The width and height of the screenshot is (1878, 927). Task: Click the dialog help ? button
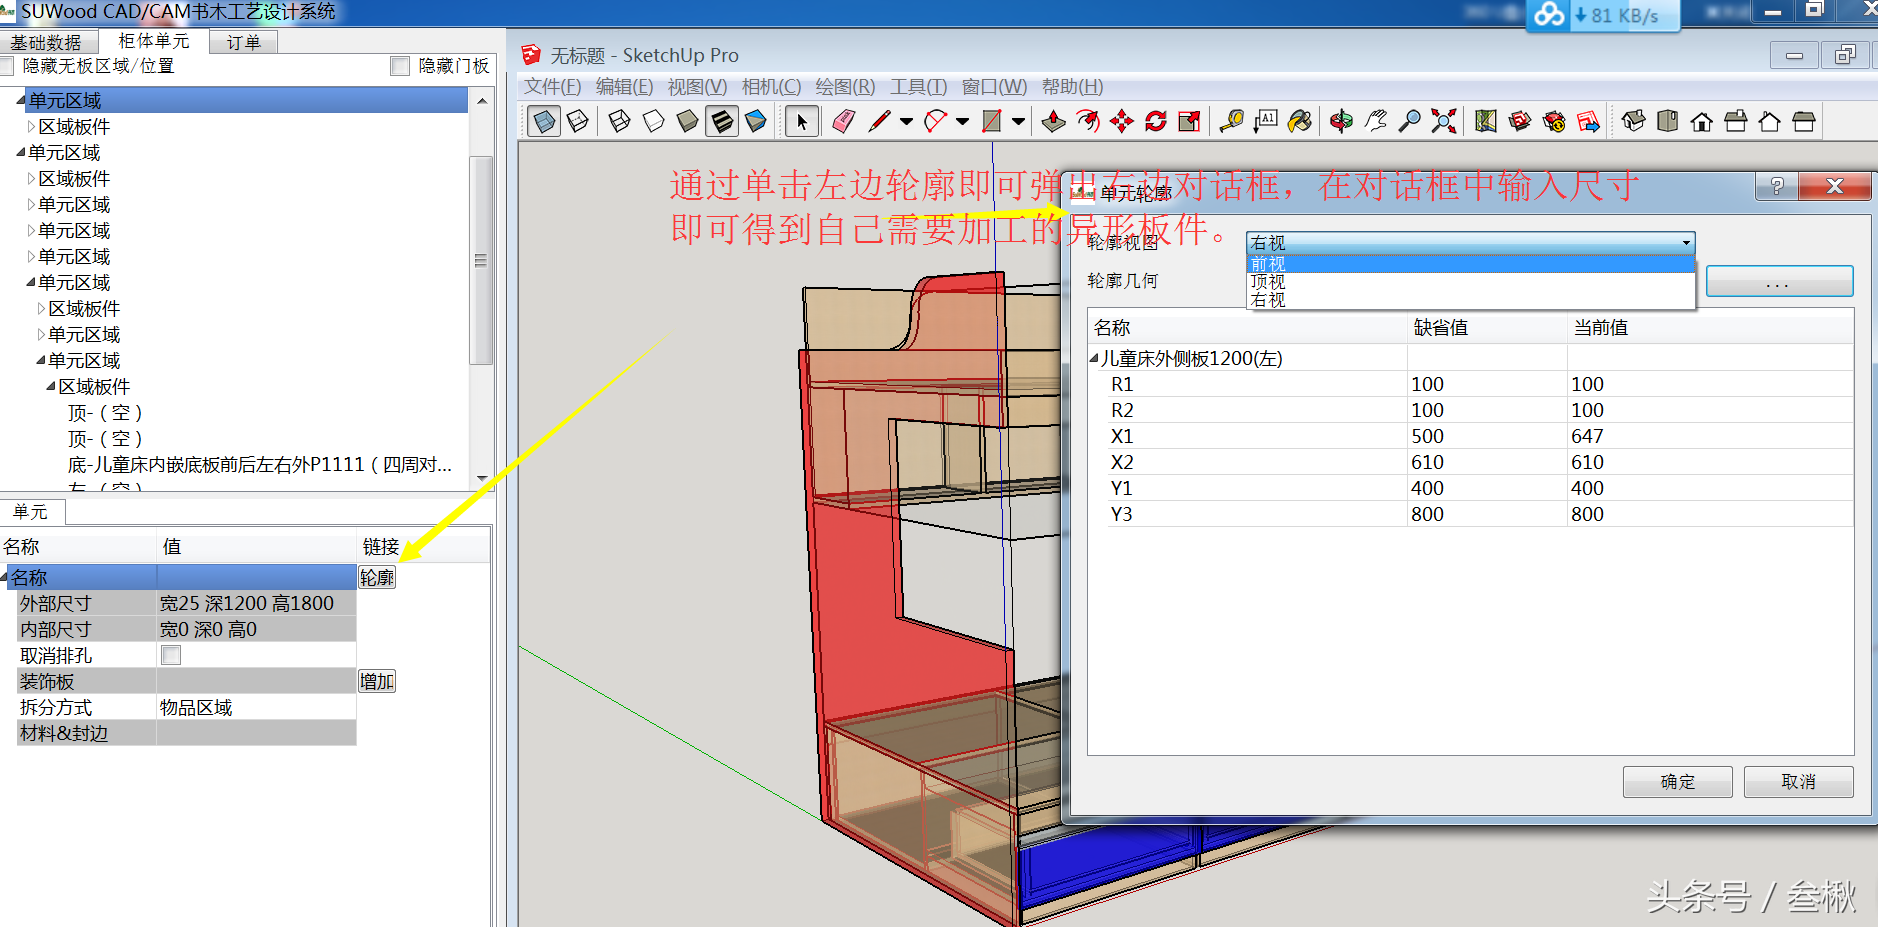tap(1776, 186)
